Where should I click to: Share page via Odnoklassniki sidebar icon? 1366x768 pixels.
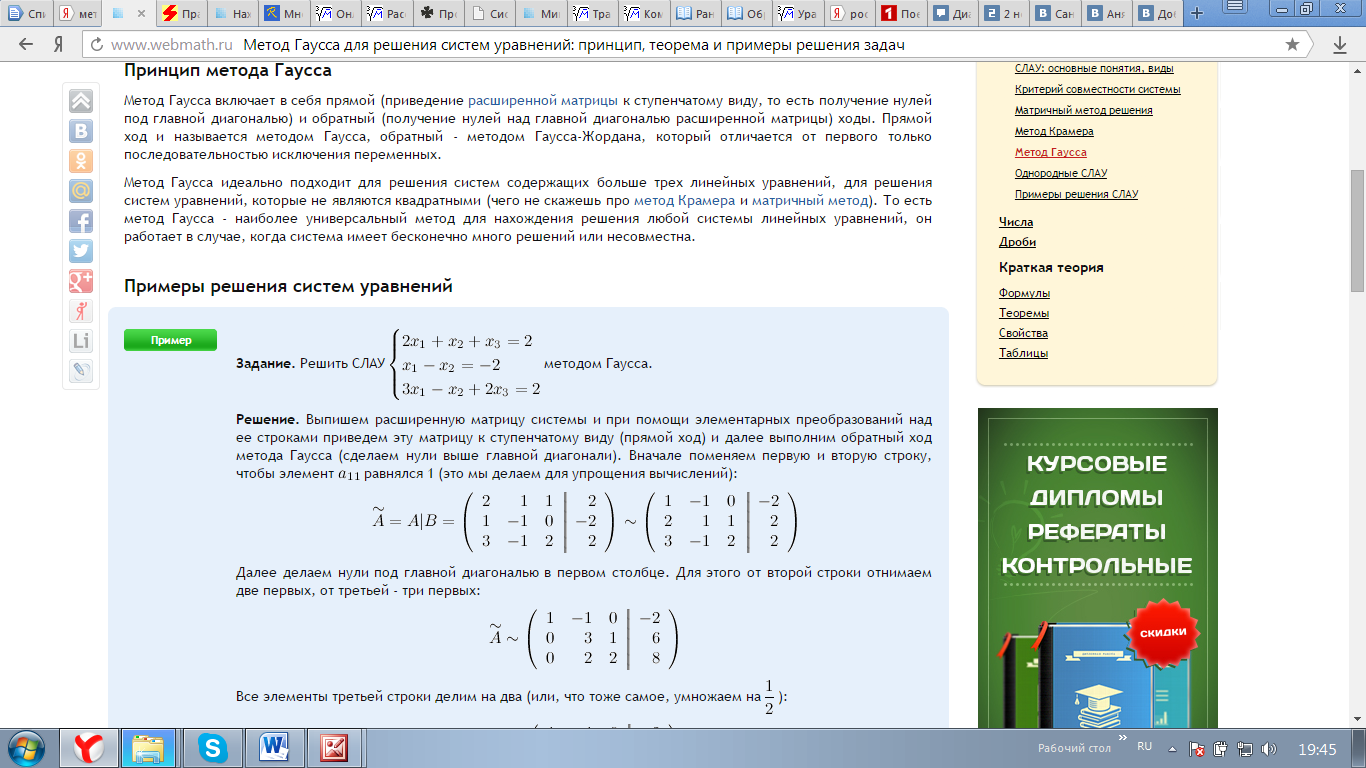(81, 161)
